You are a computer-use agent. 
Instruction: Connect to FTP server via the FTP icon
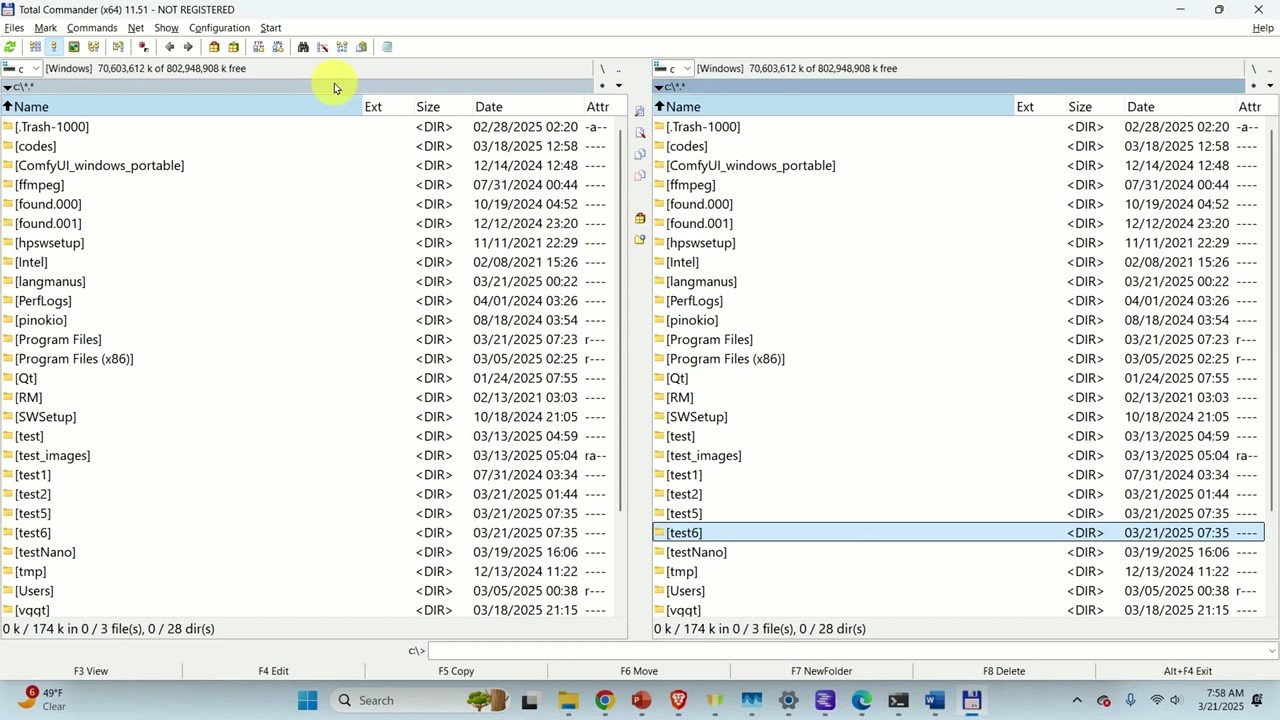[x=260, y=47]
